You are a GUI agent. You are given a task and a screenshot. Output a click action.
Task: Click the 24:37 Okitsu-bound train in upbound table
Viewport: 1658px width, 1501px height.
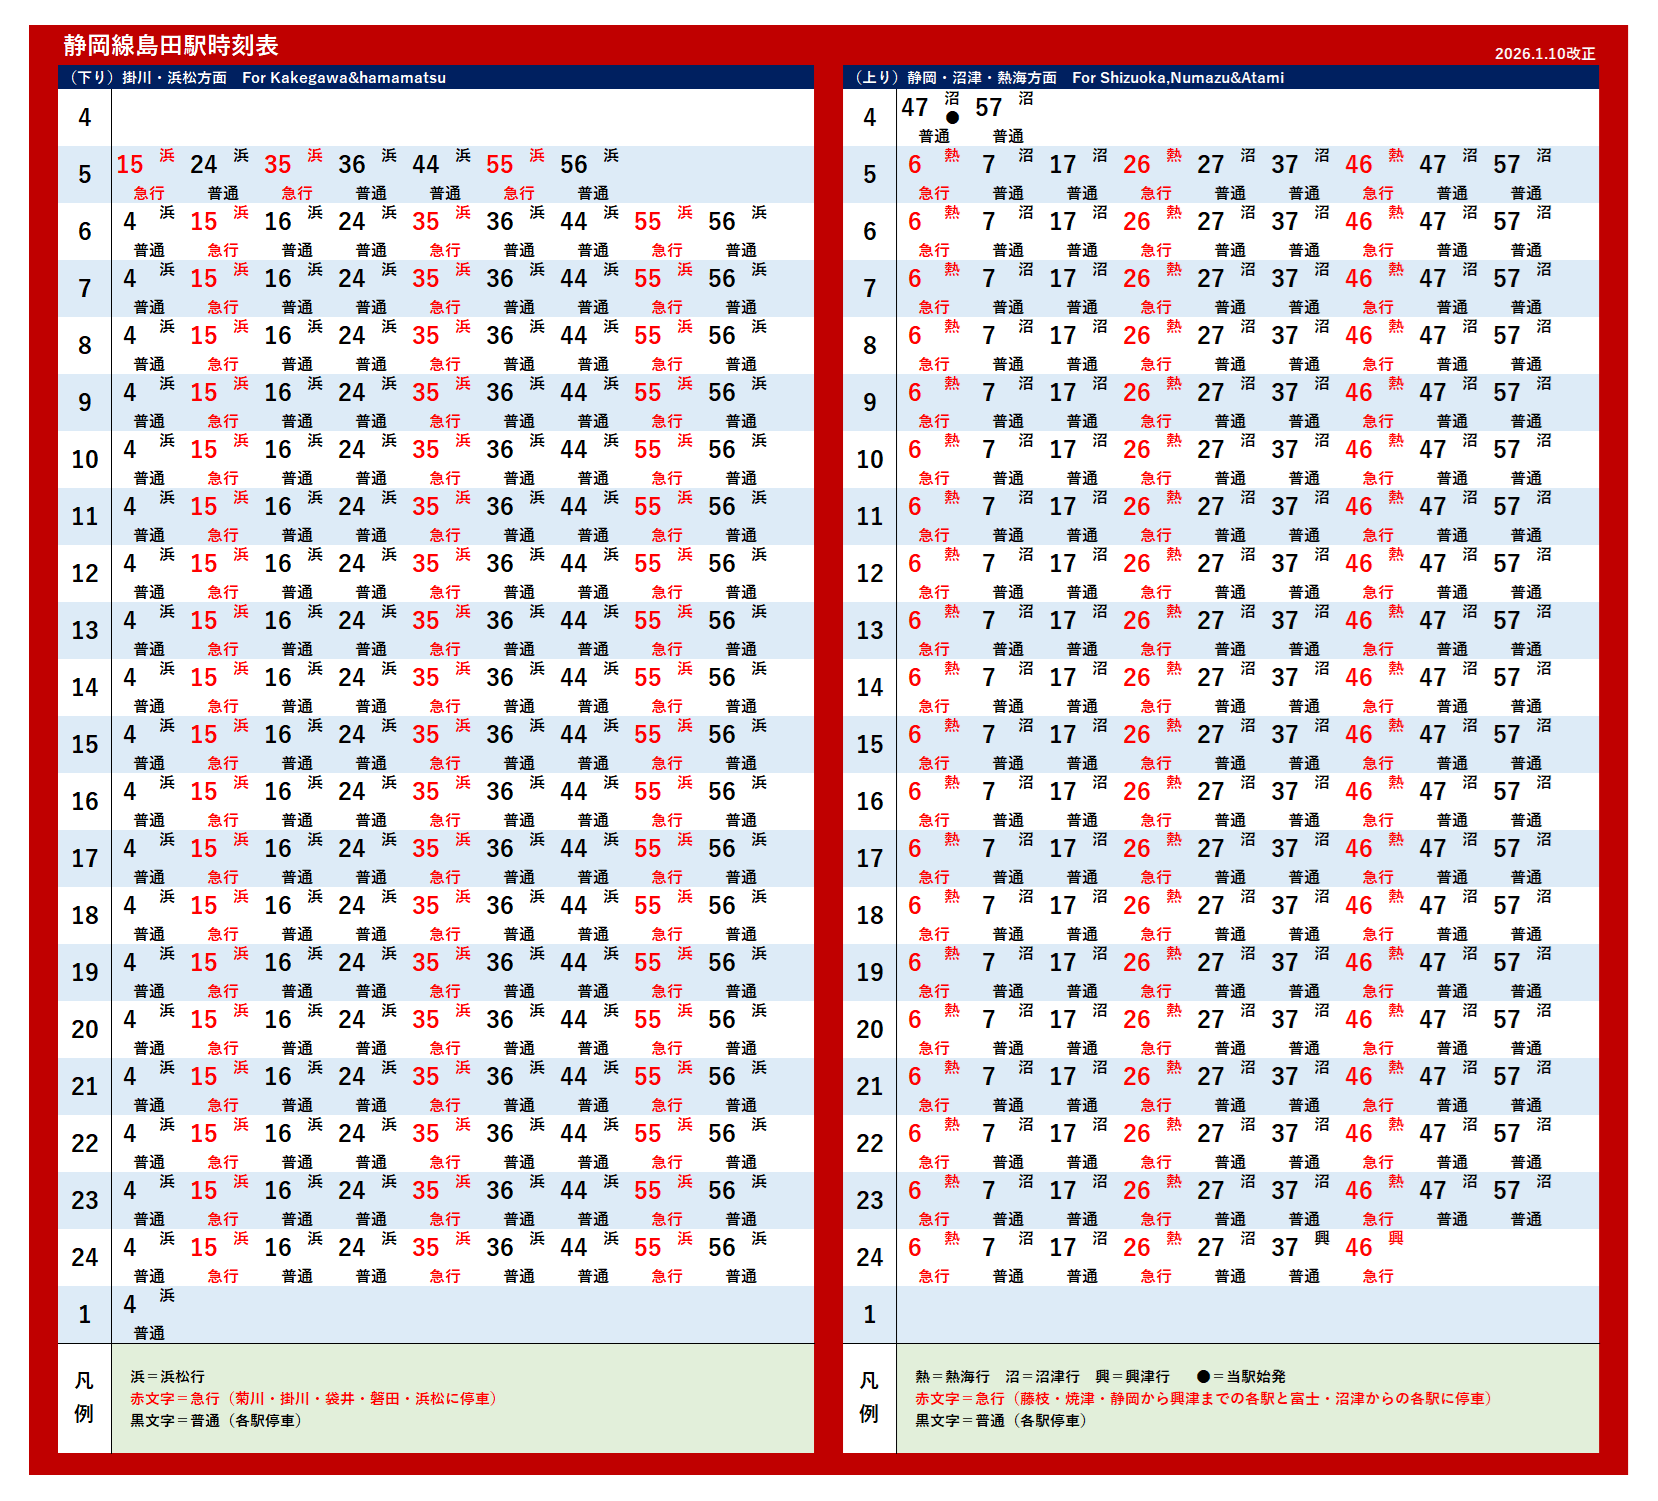tap(1285, 1248)
